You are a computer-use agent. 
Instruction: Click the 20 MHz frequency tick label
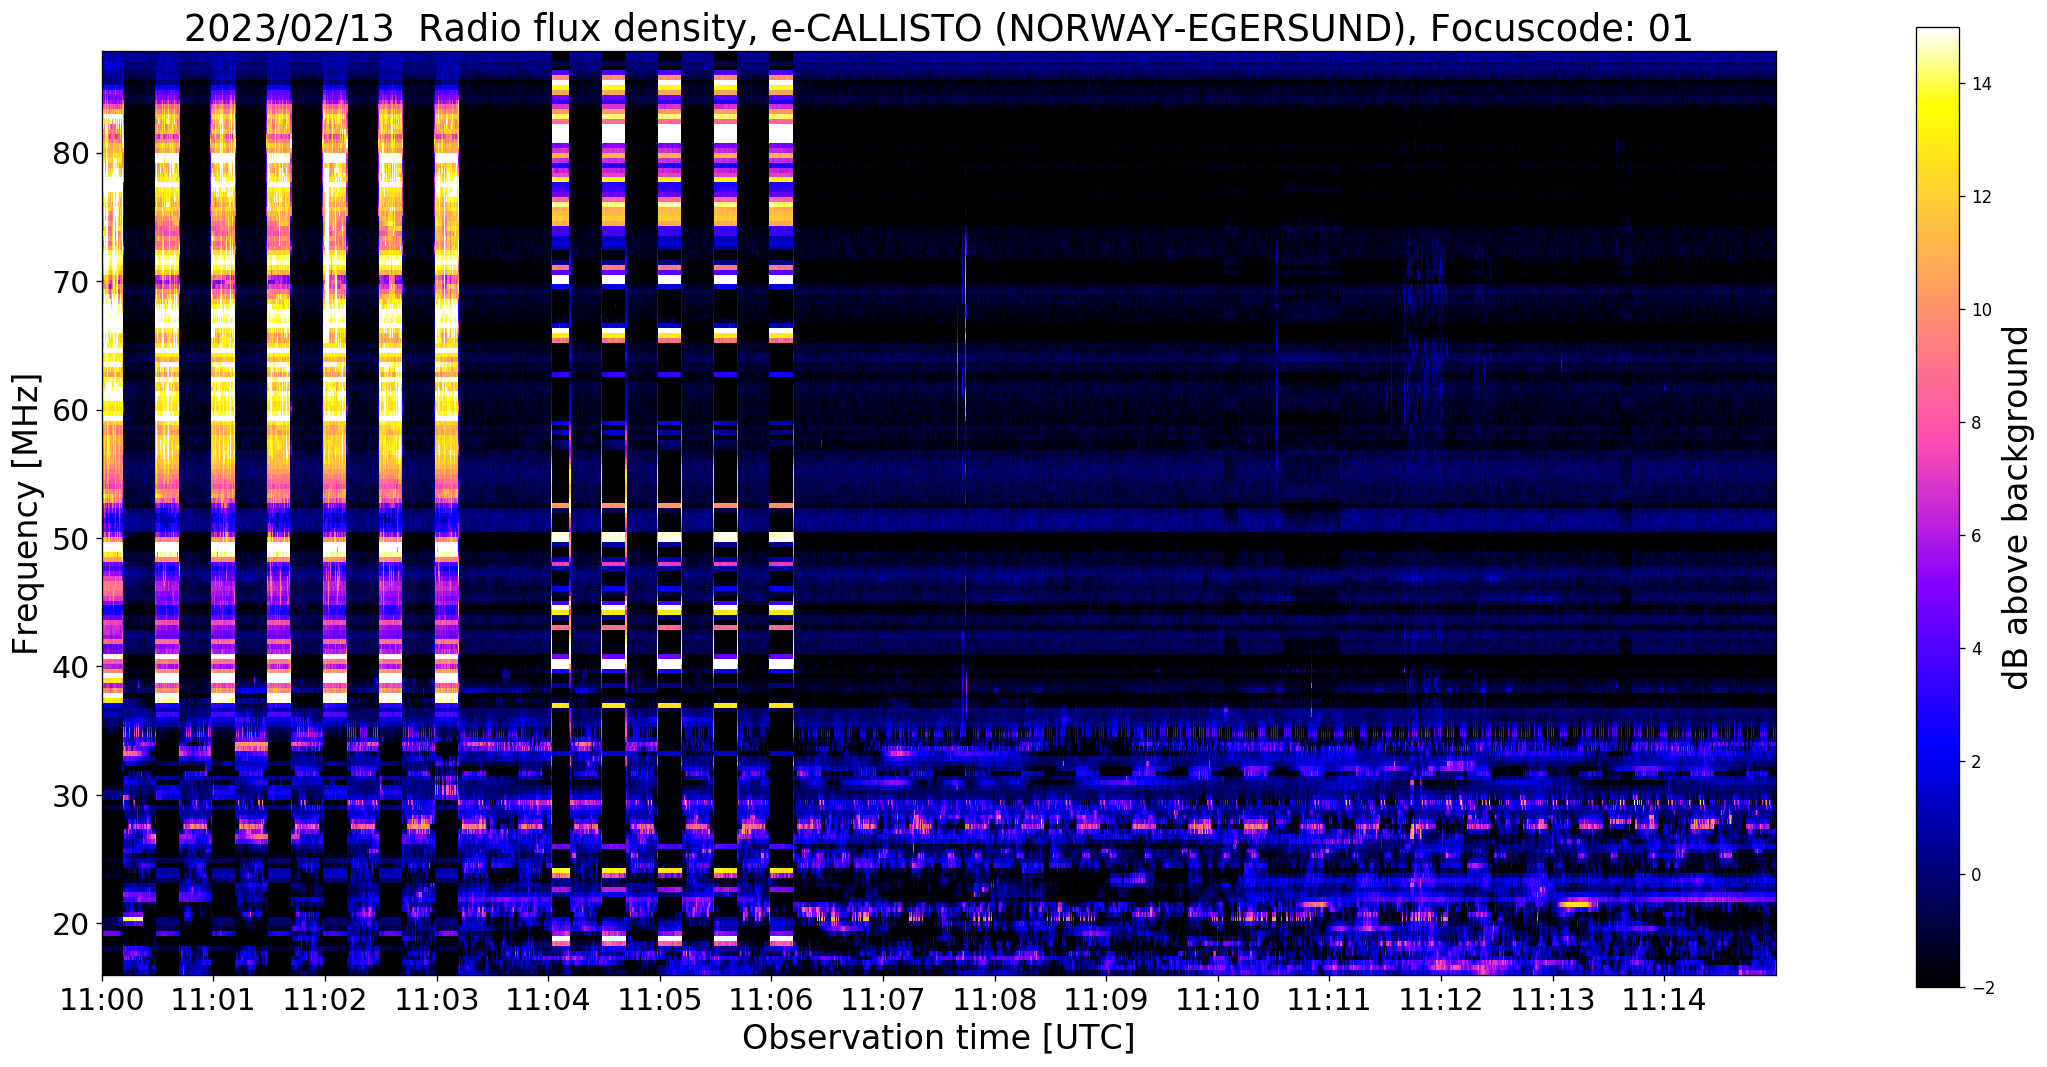point(70,923)
